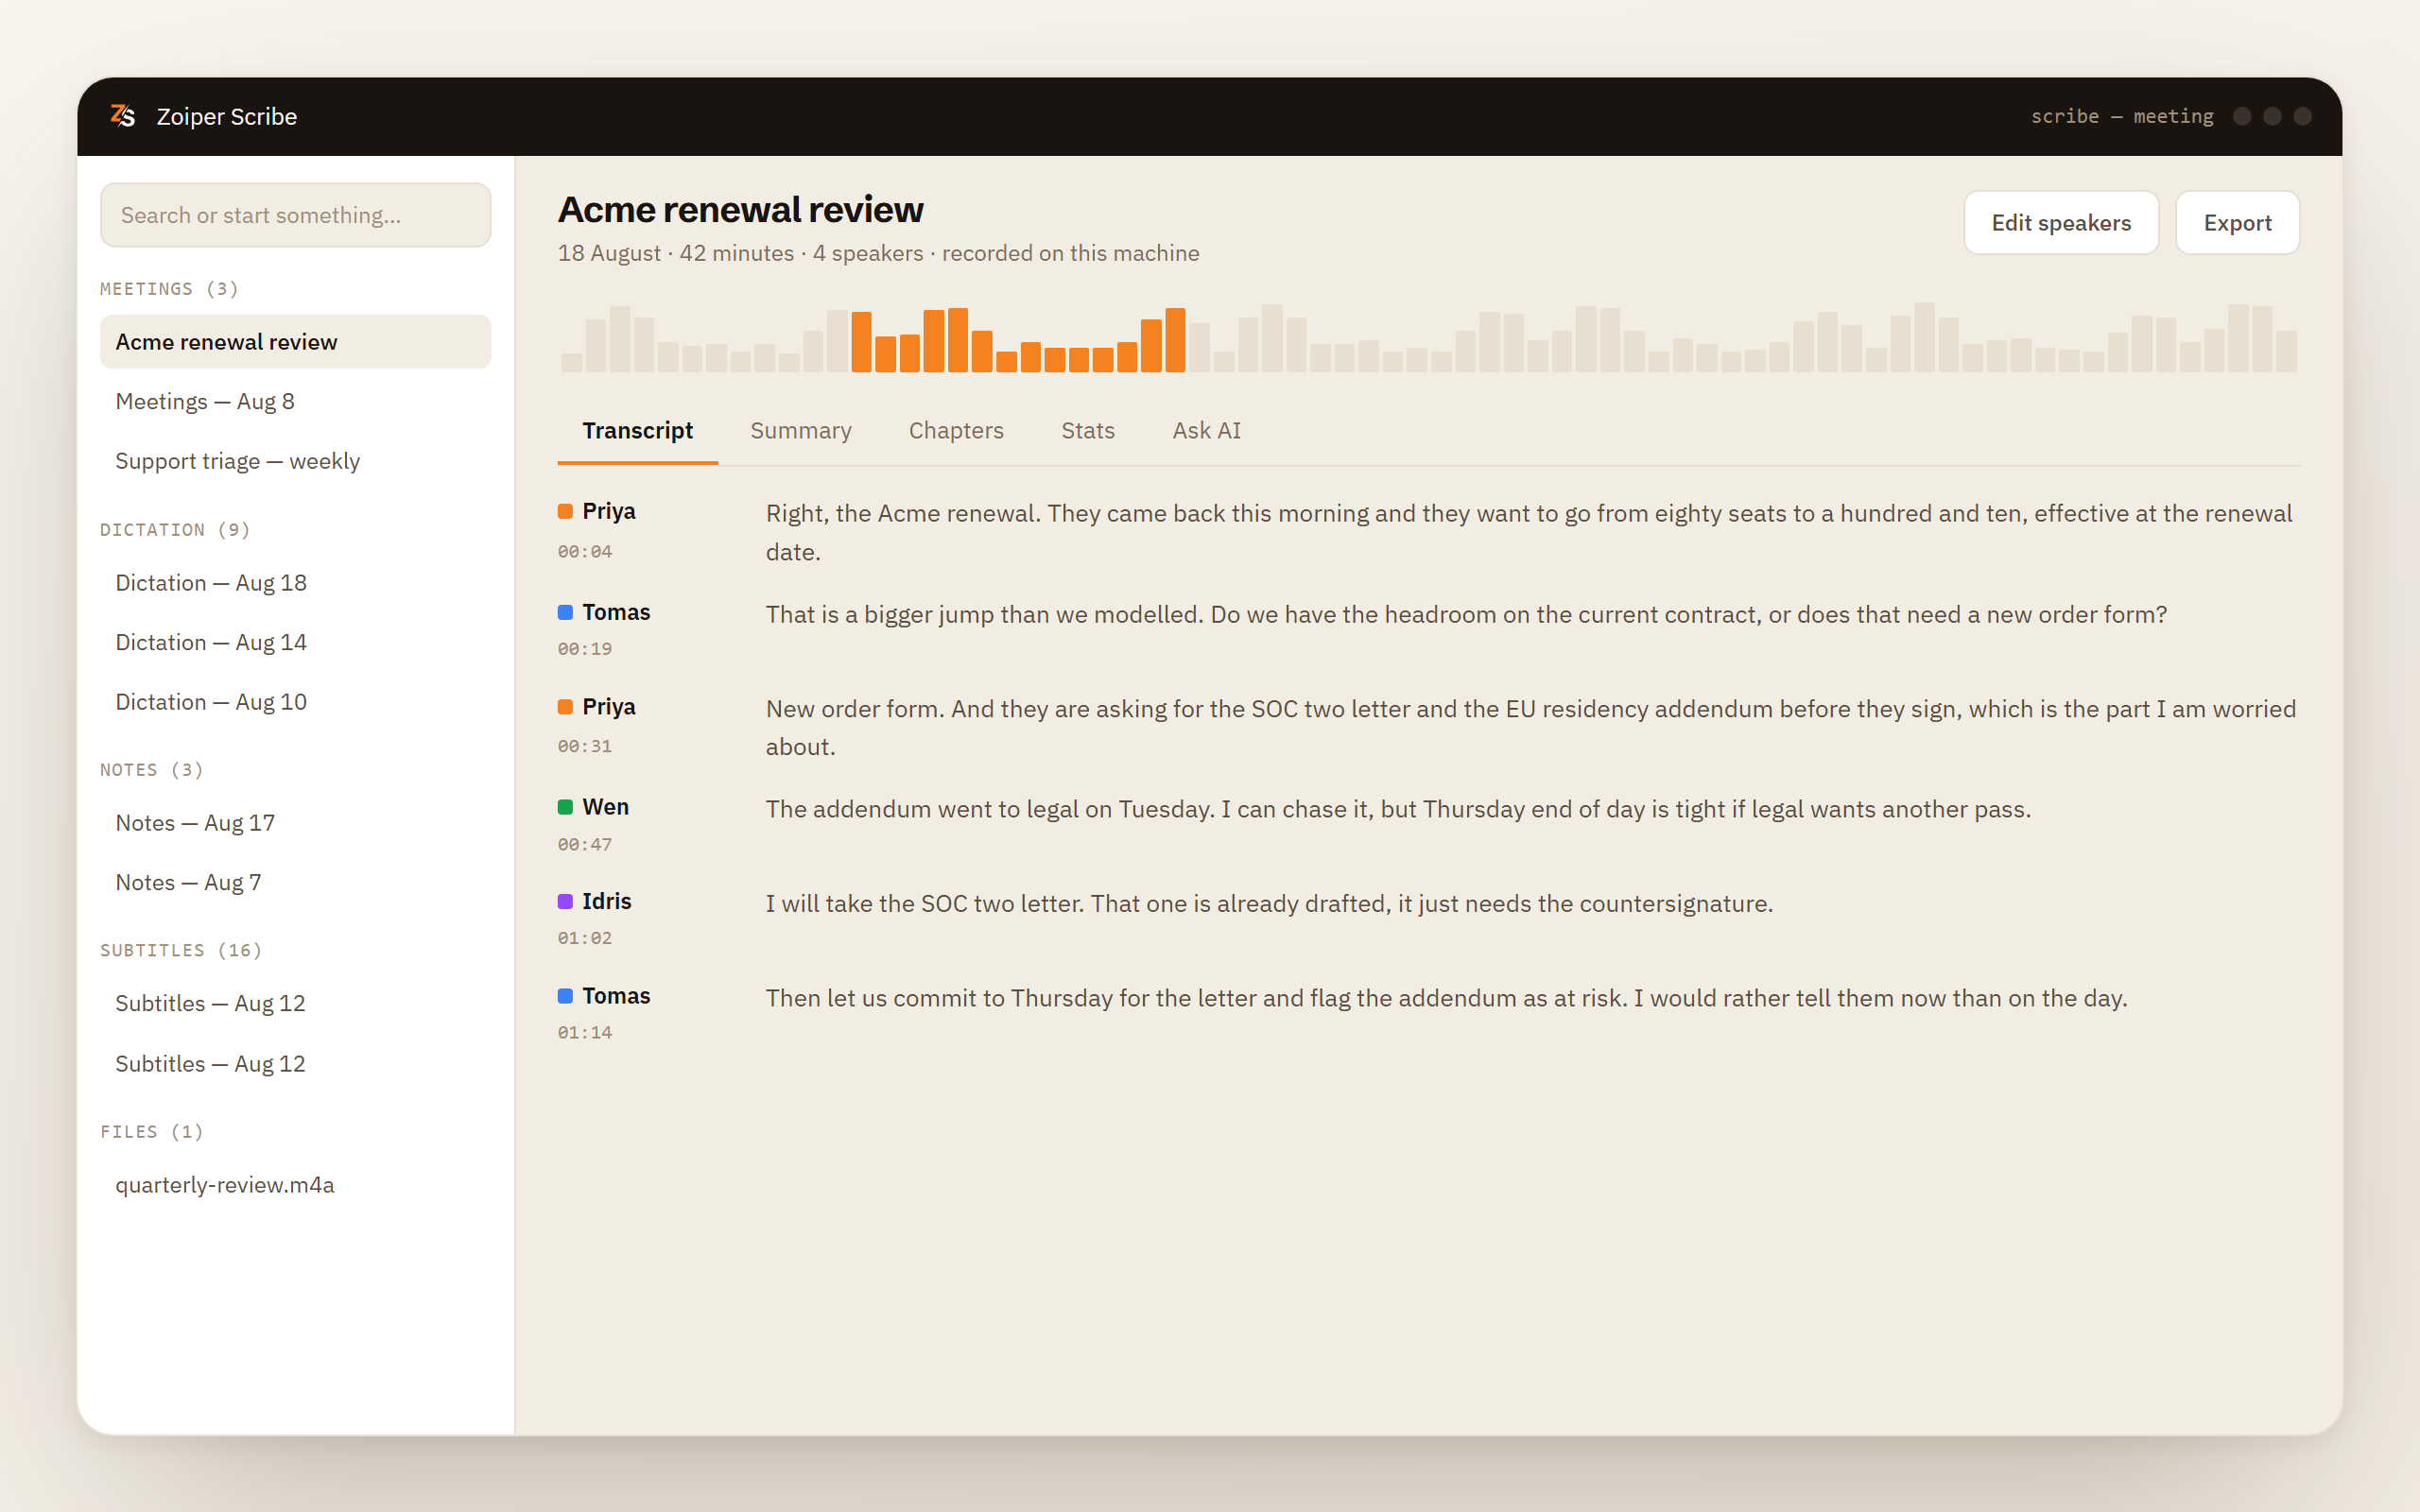Click Idris's line about the SOC two letter
Image resolution: width=2420 pixels, height=1512 pixels.
pyautogui.click(x=1269, y=904)
